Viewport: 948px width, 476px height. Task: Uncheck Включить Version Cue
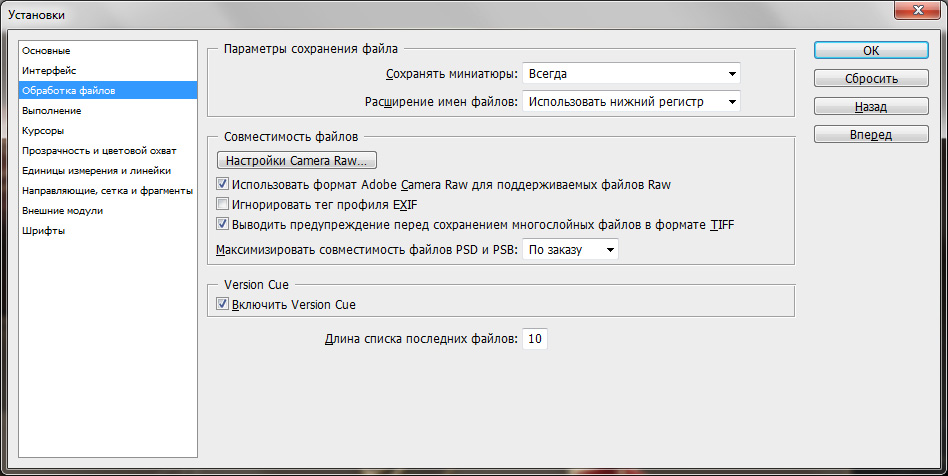tap(223, 305)
